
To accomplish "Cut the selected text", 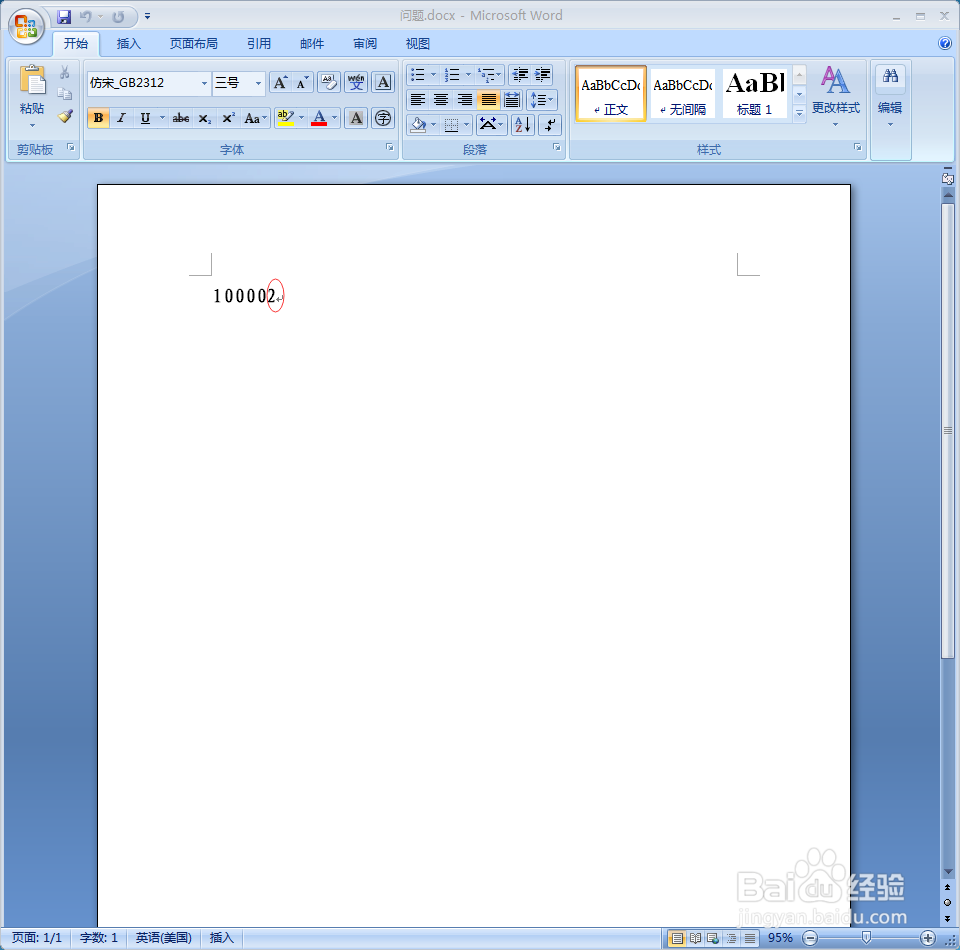I will [x=65, y=73].
